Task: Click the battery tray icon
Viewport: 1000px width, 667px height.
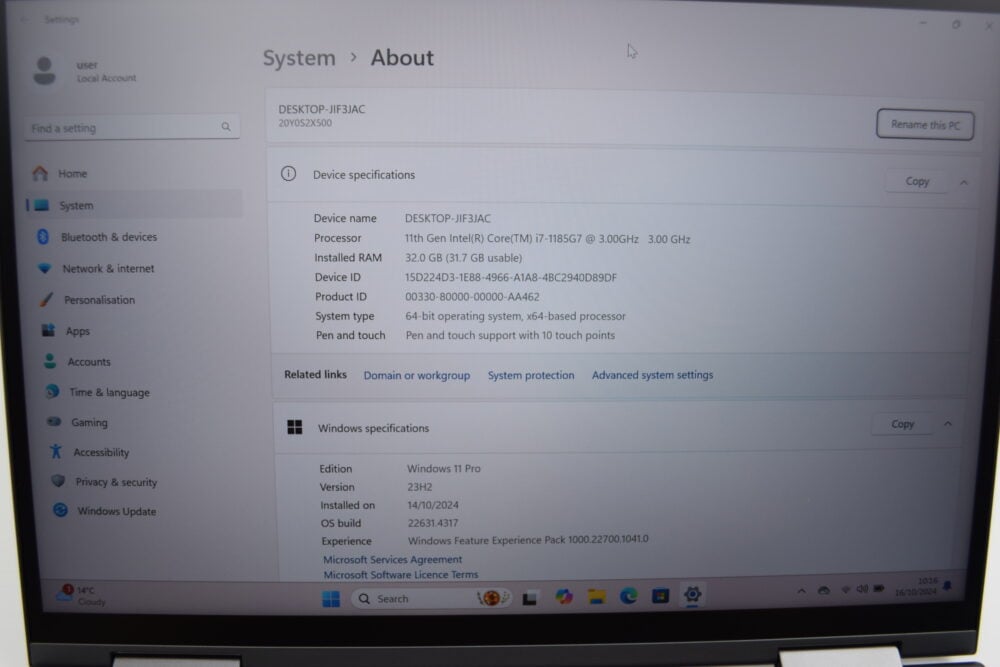Action: tap(879, 589)
